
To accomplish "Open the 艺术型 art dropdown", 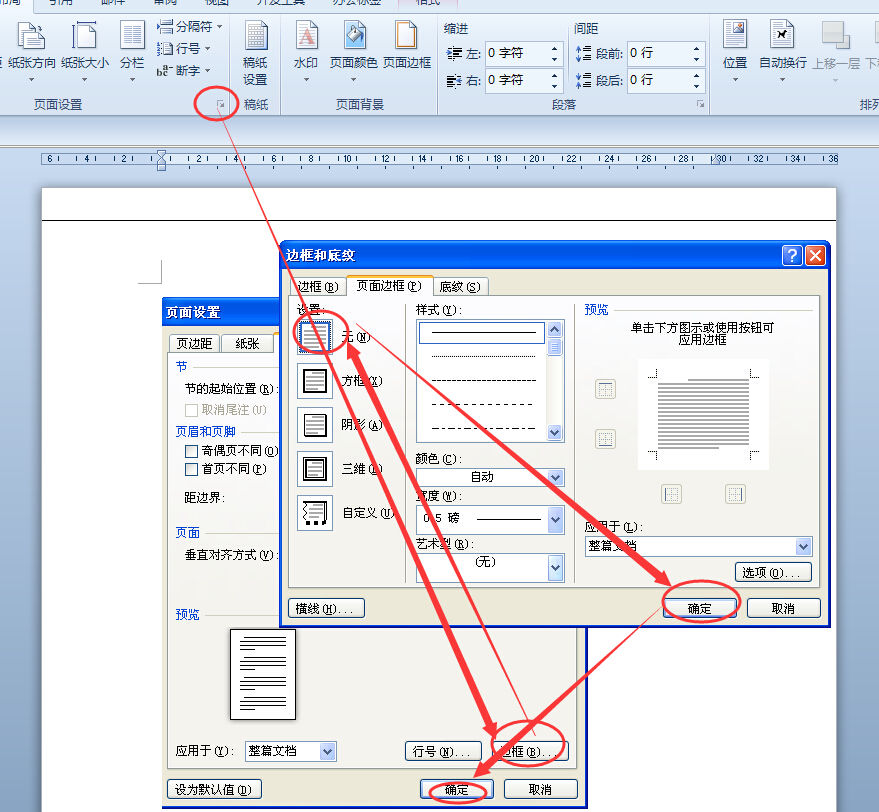I will point(555,568).
